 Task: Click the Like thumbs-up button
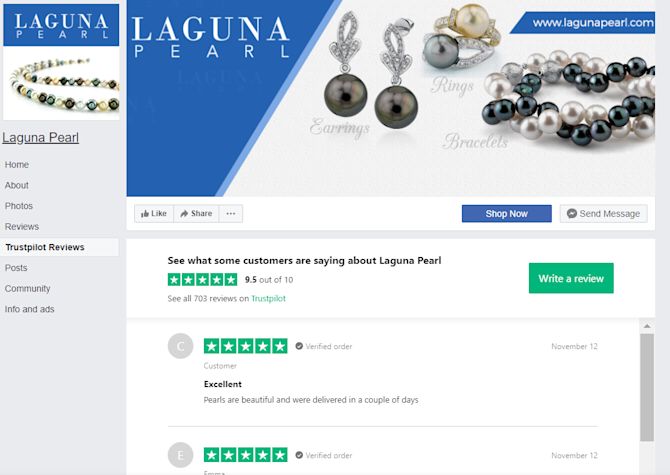pos(154,214)
